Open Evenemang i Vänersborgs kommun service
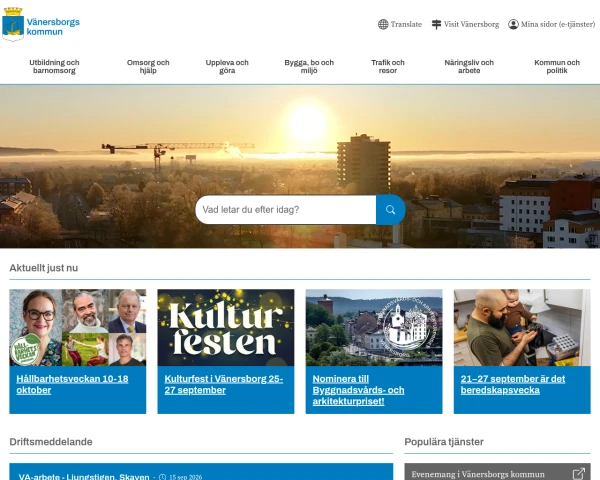Image resolution: width=600 pixels, height=480 pixels. pyautogui.click(x=478, y=474)
